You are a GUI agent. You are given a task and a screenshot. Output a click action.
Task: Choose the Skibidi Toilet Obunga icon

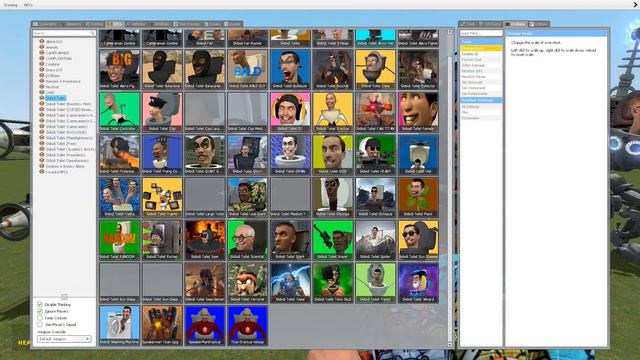333,198
